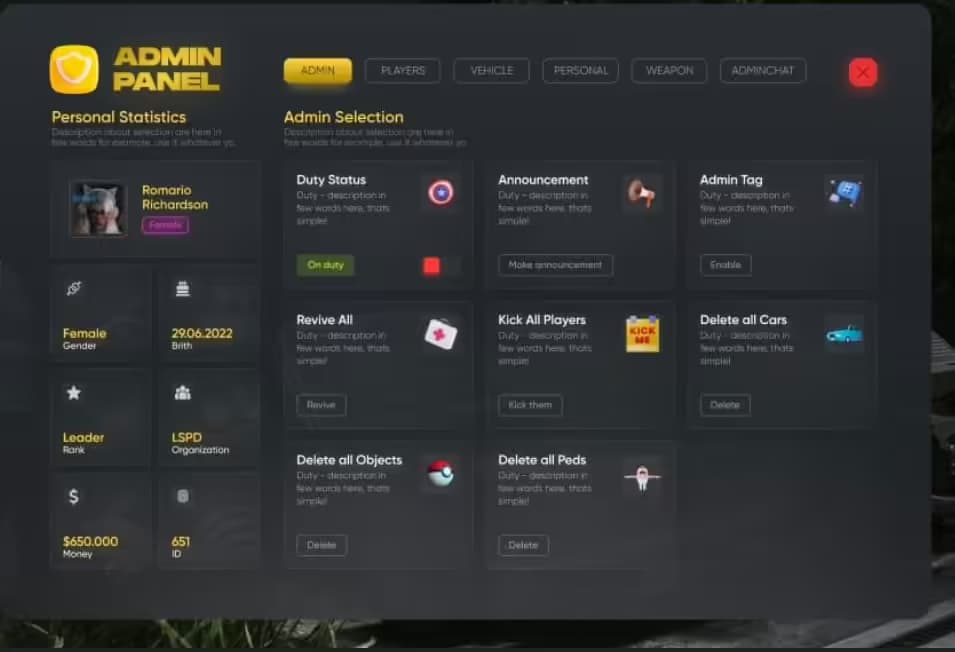Select the blue car icon on Delete all Cars
This screenshot has height=652, width=955.
pos(843,334)
